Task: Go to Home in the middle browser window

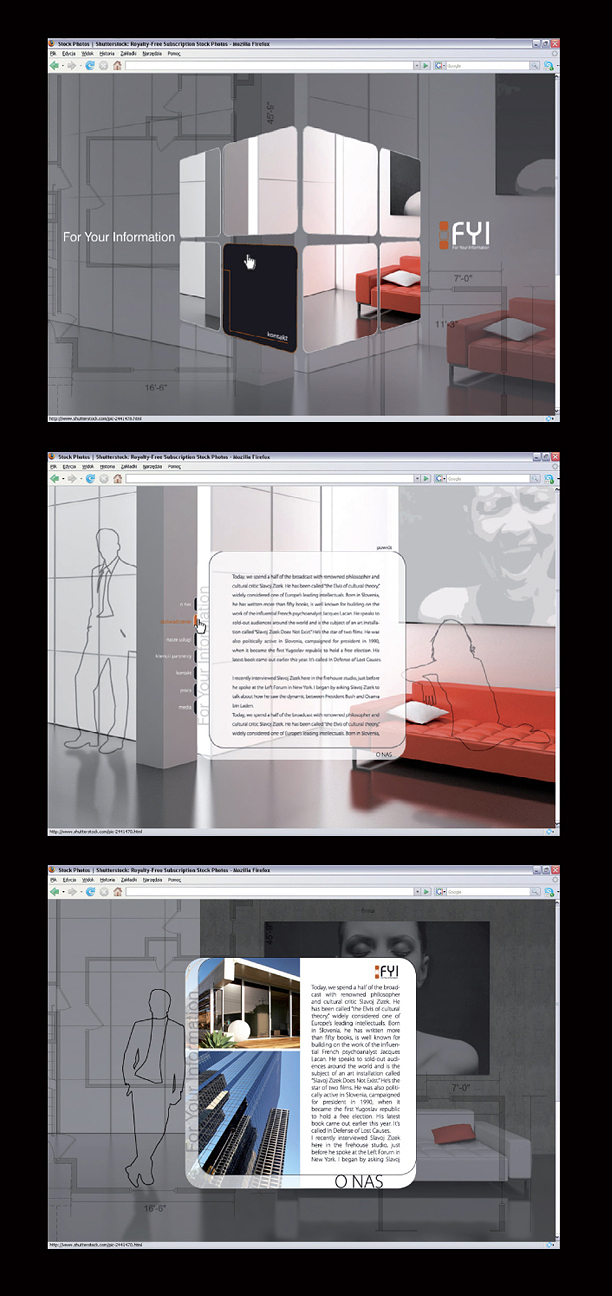Action: [117, 479]
